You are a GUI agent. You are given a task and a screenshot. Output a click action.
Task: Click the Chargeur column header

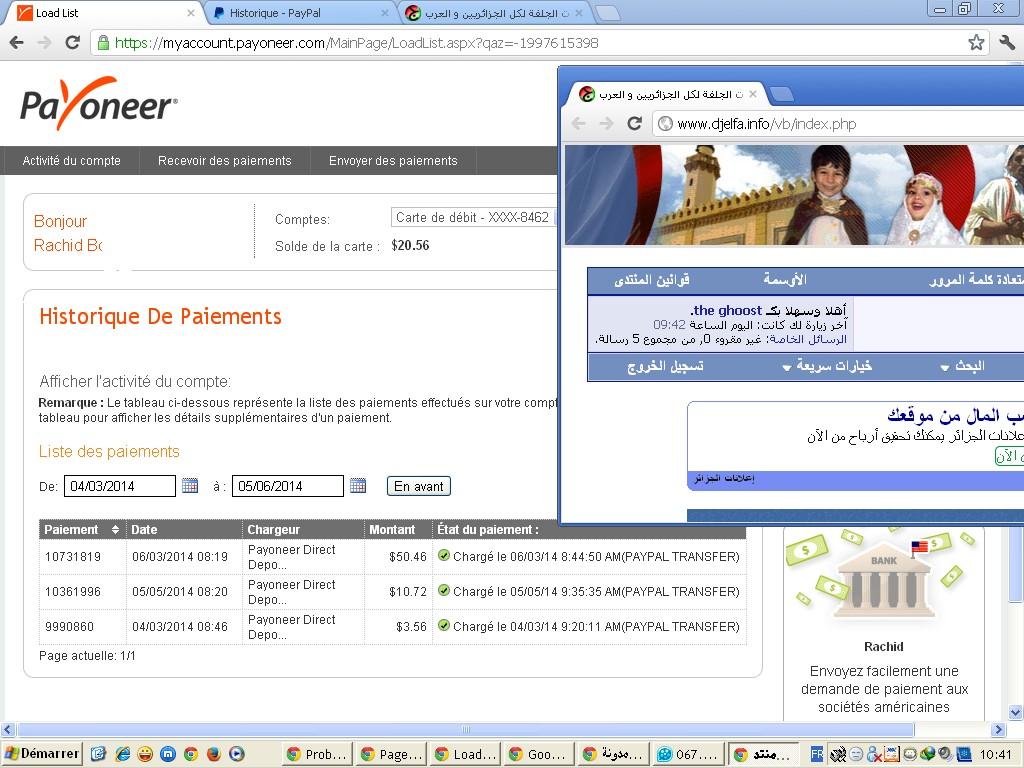pos(303,530)
